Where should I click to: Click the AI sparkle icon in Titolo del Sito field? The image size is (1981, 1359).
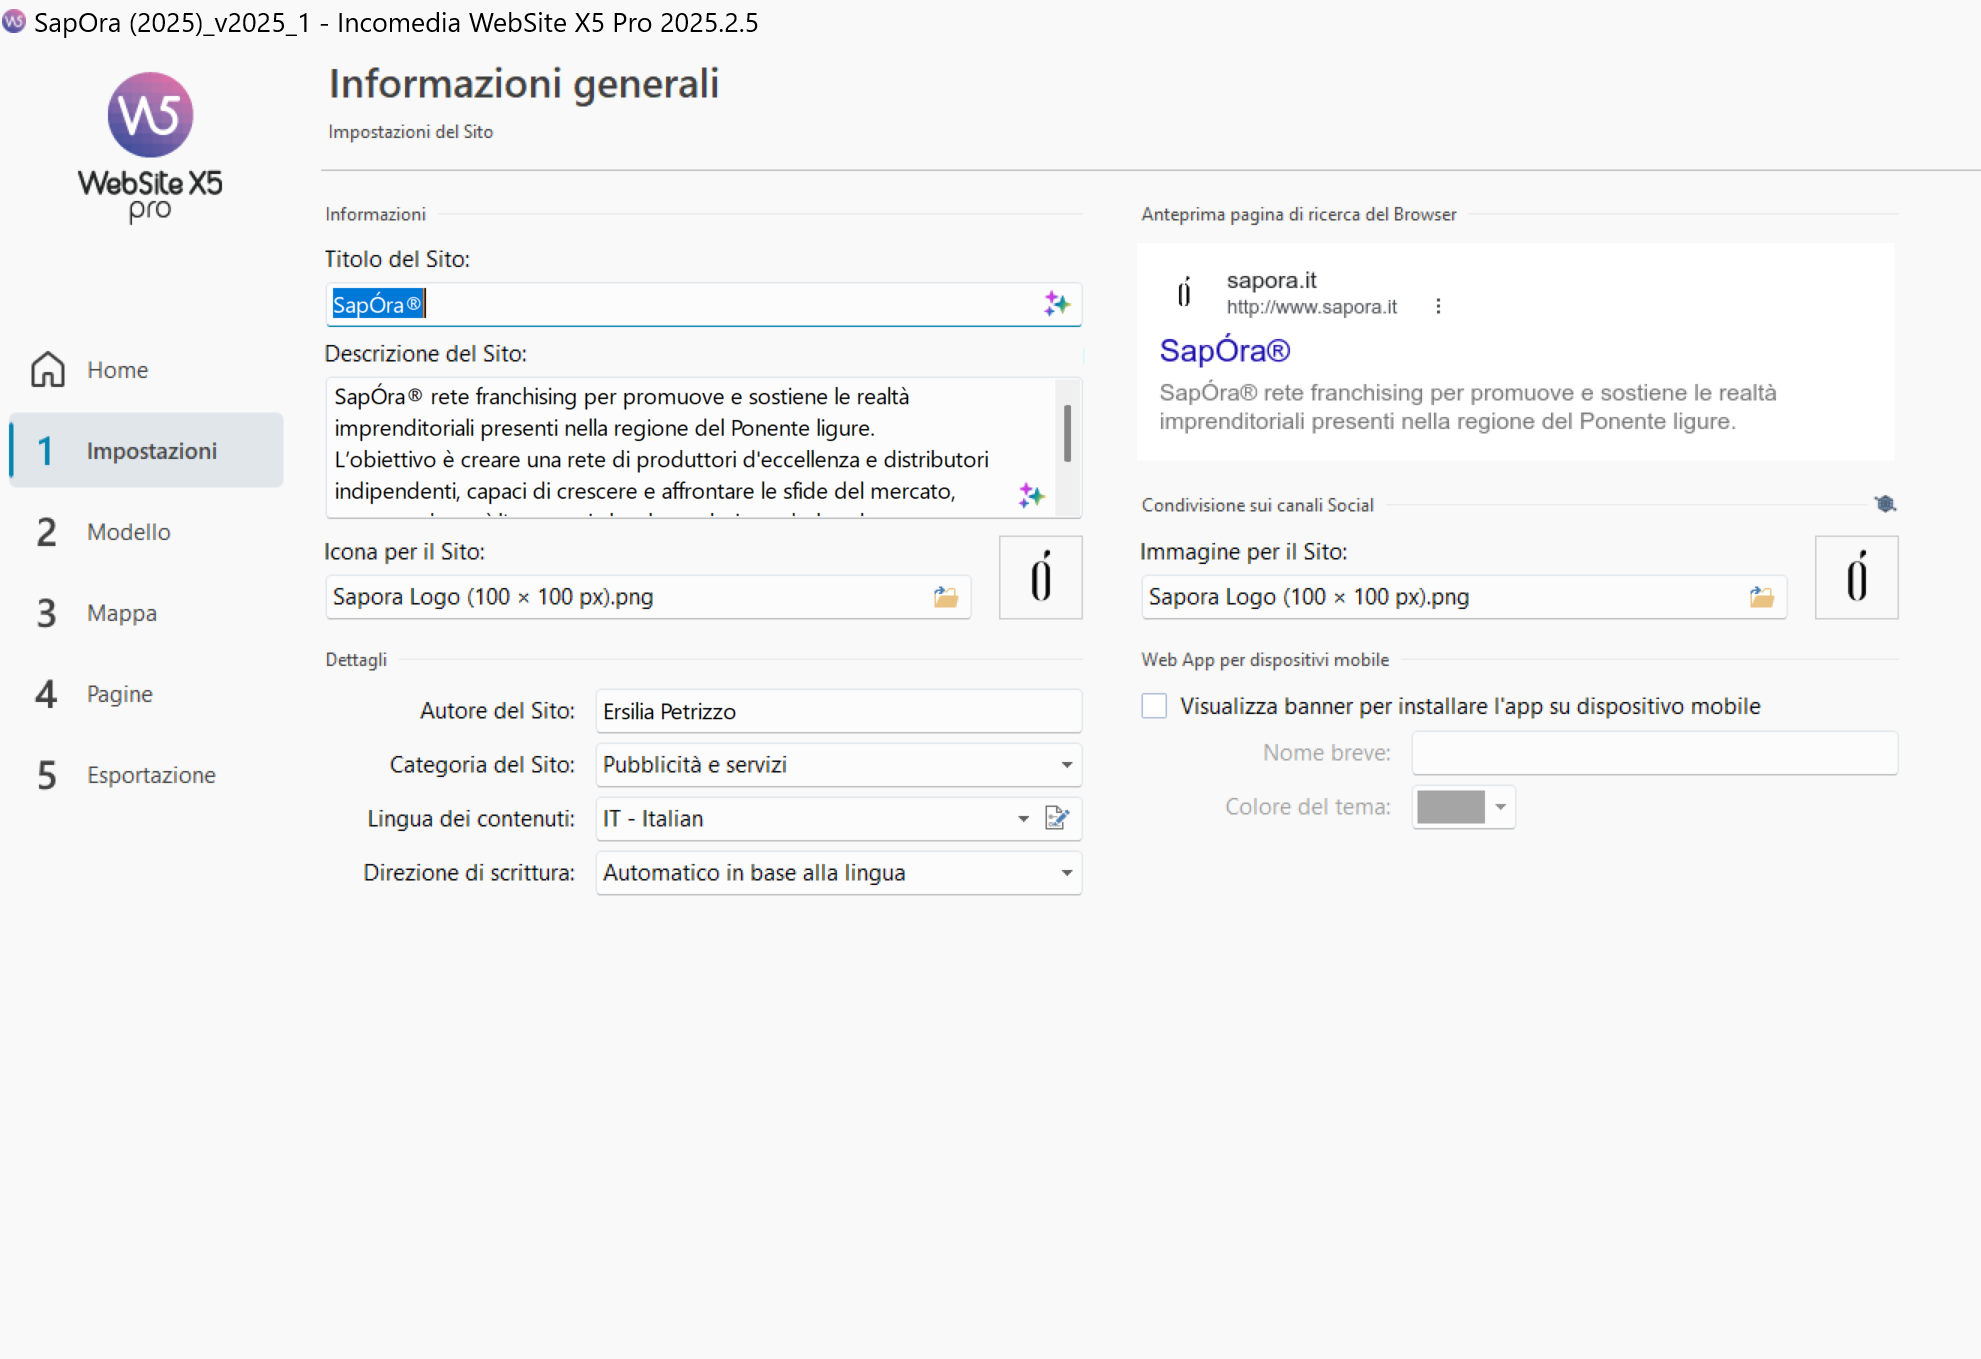[x=1056, y=304]
